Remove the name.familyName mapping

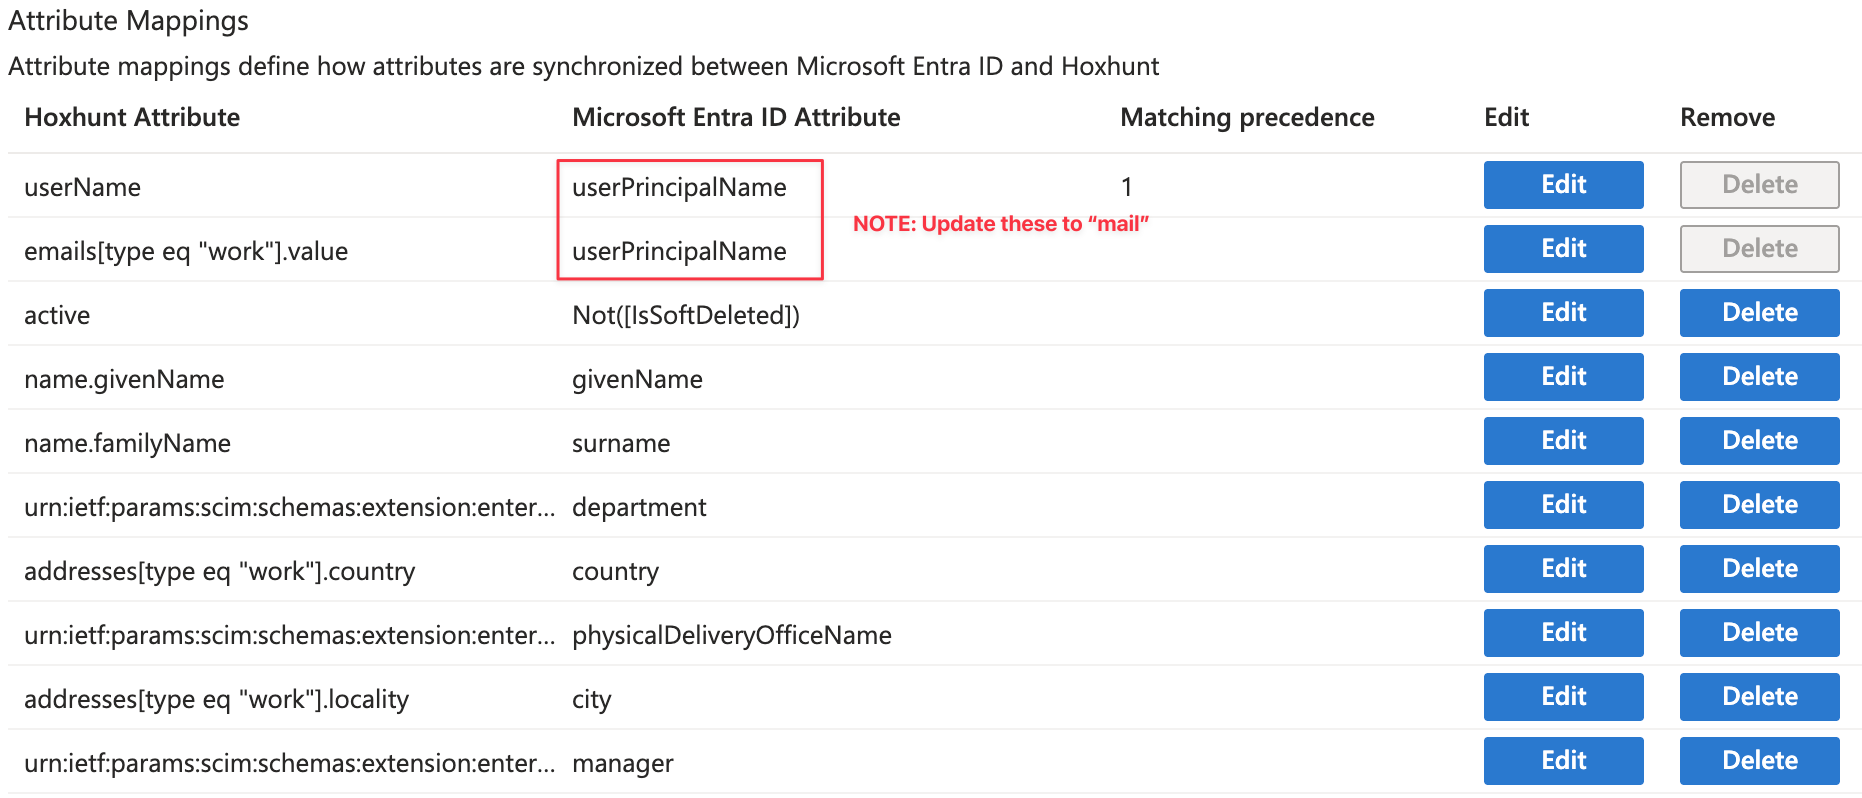(x=1759, y=441)
